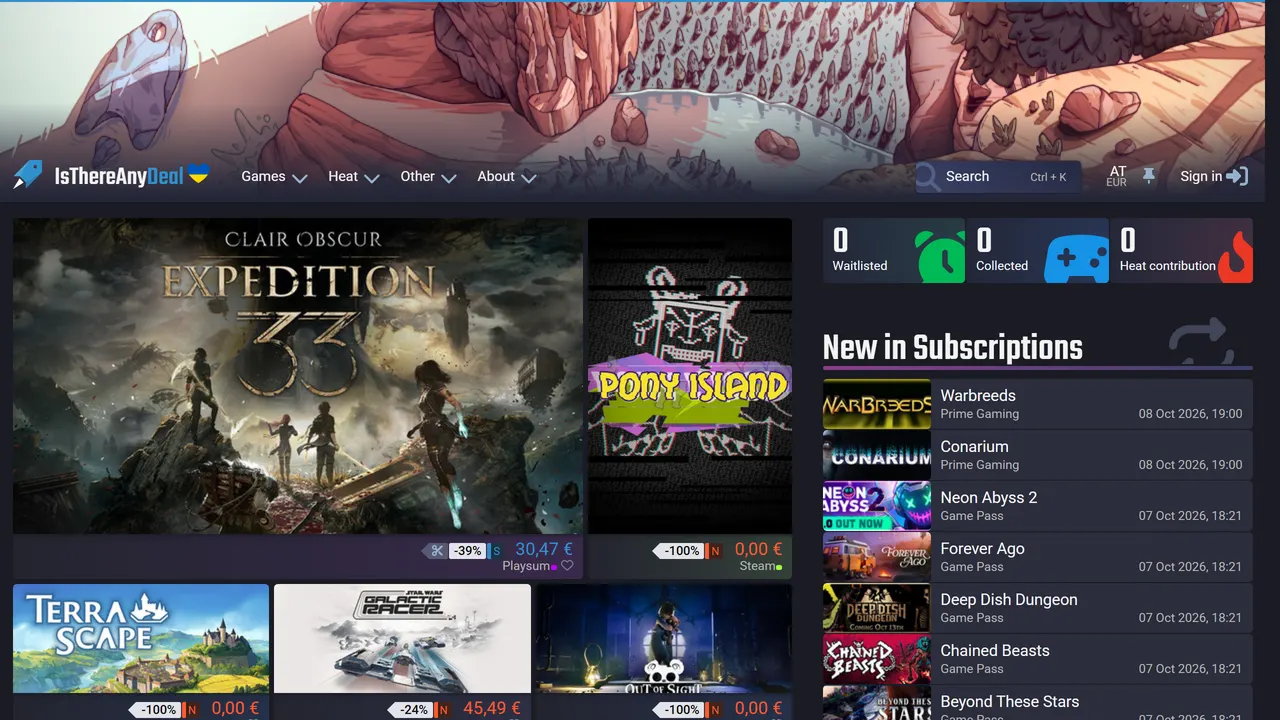The height and width of the screenshot is (720, 1280).
Task: Click the sign-in arrow icon
Action: (x=1238, y=176)
